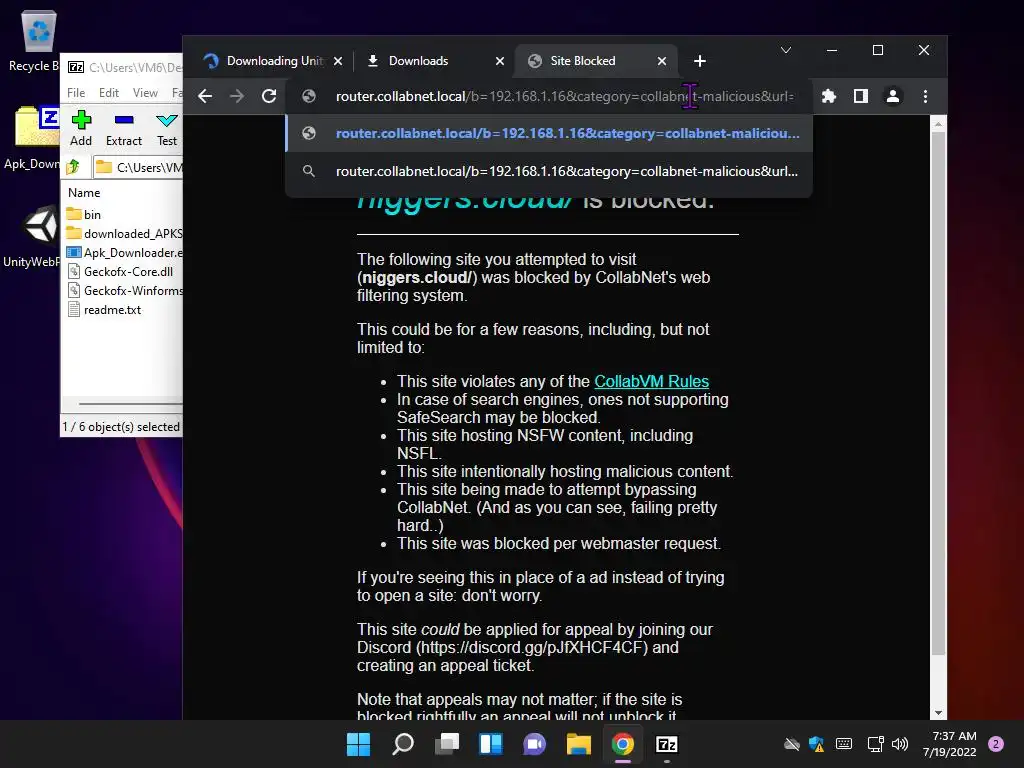
Task: Switch to the Downloads tab
Action: tap(419, 61)
